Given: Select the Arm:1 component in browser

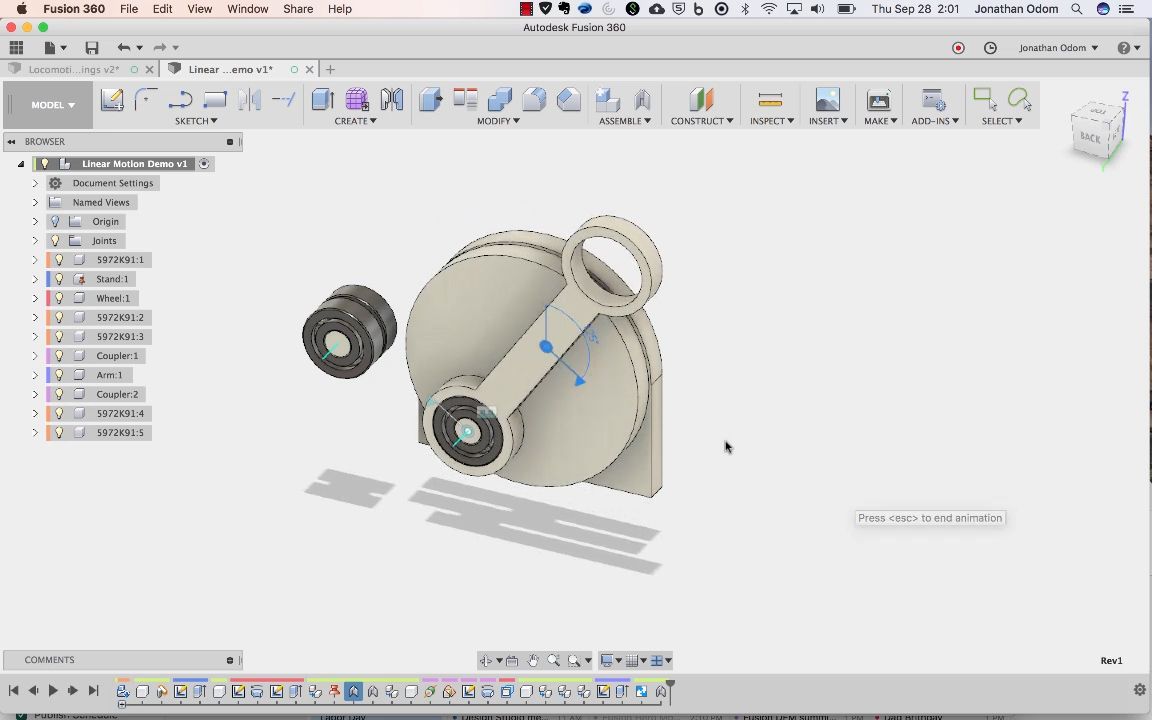Looking at the screenshot, I should (109, 375).
